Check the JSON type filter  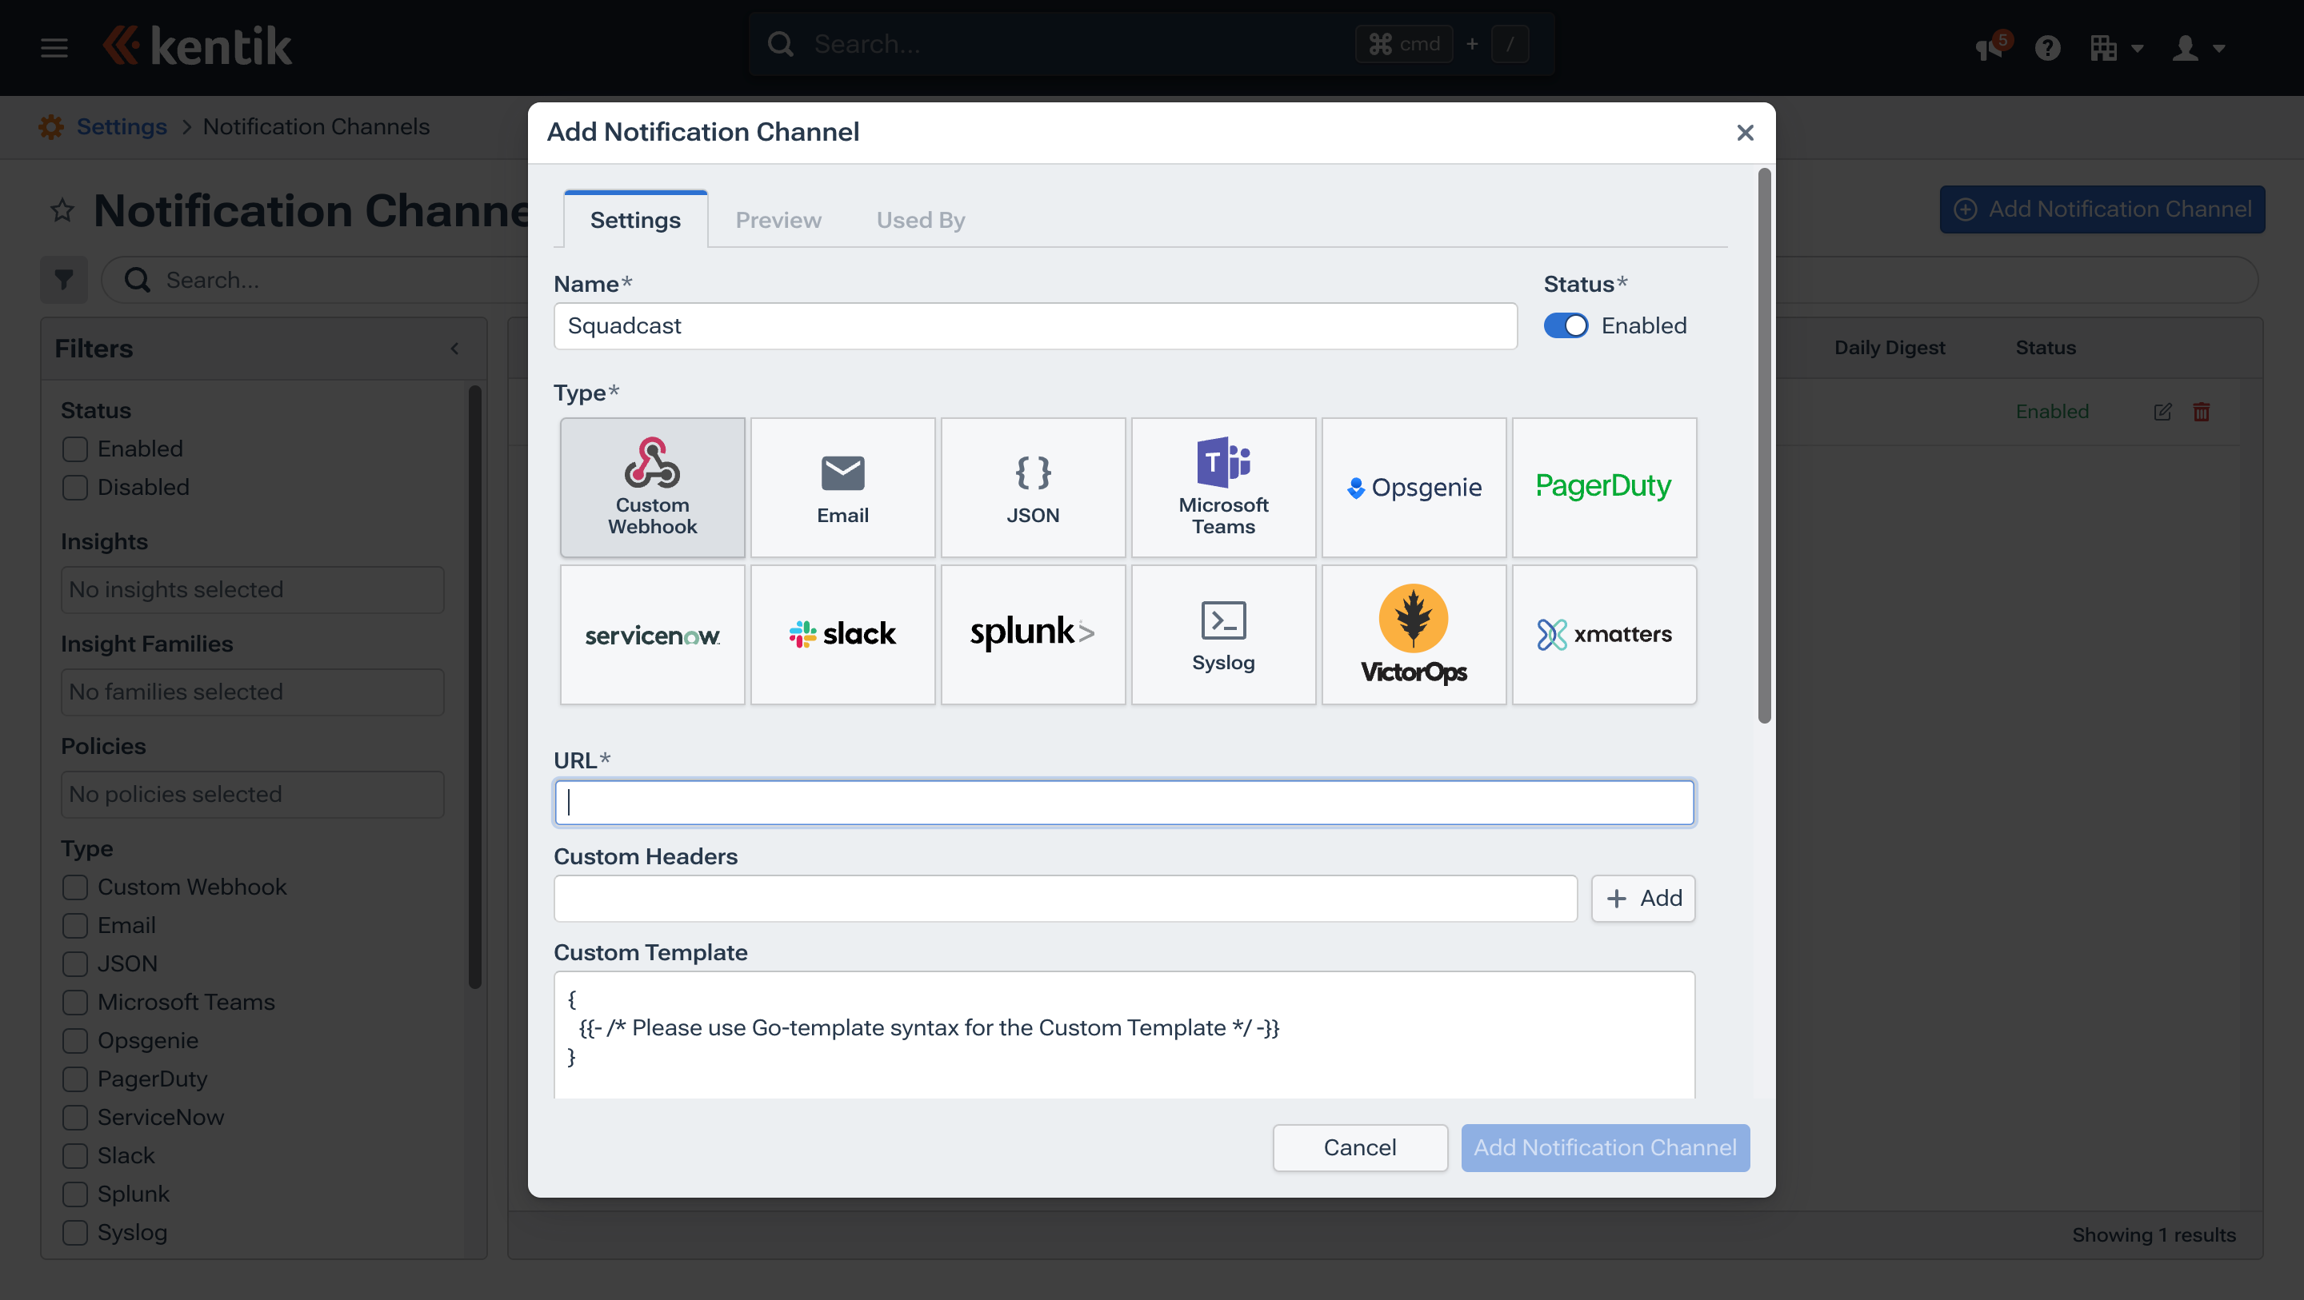click(75, 964)
